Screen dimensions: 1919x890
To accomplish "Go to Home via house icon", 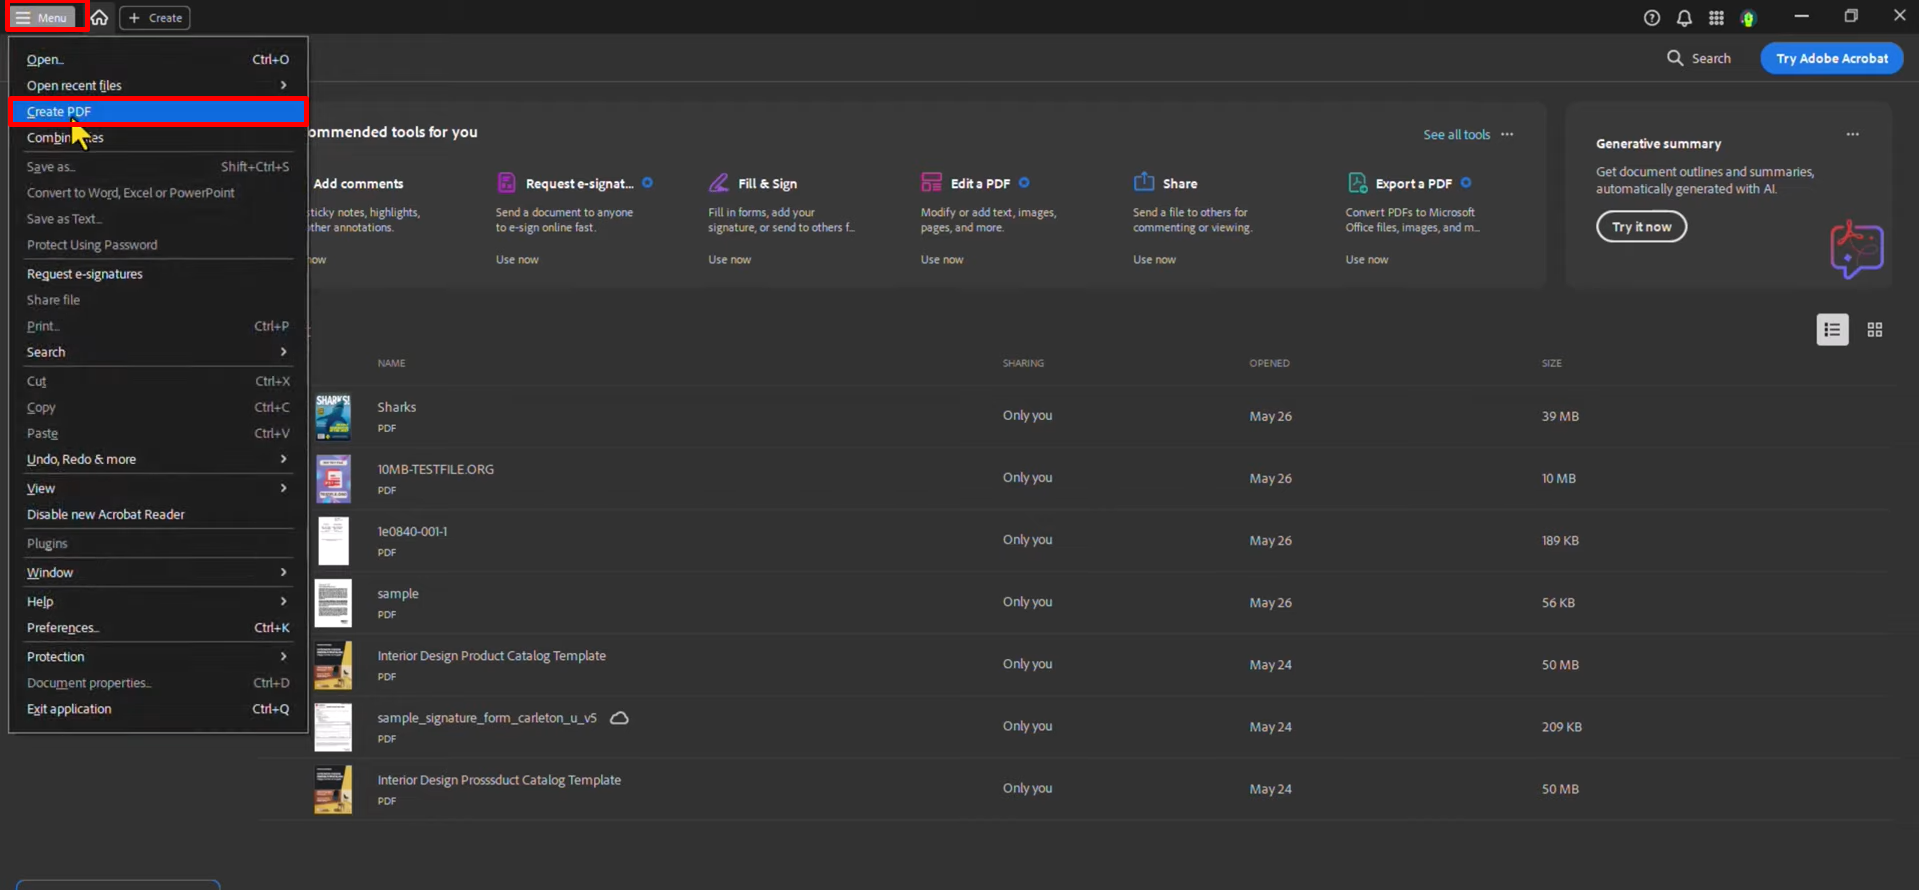I will (99, 18).
